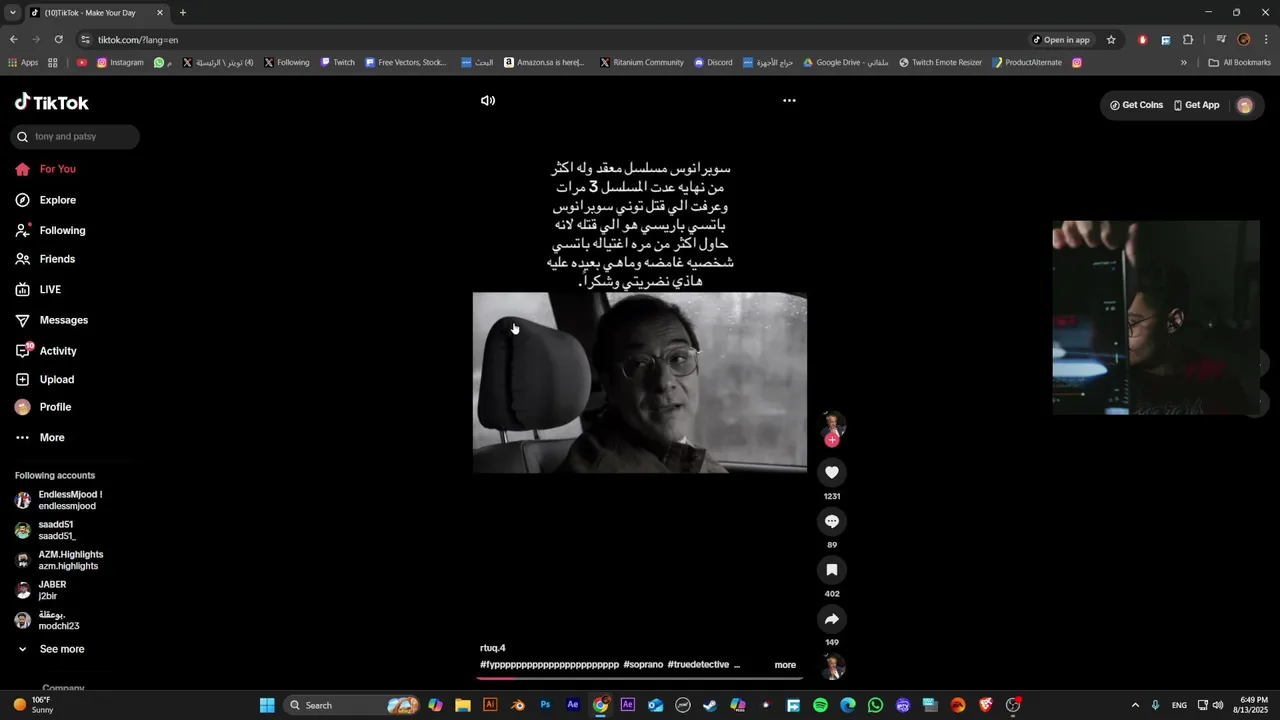1280x720 pixels.
Task: Open the Apps bookmark shortcut
Action: [23, 62]
